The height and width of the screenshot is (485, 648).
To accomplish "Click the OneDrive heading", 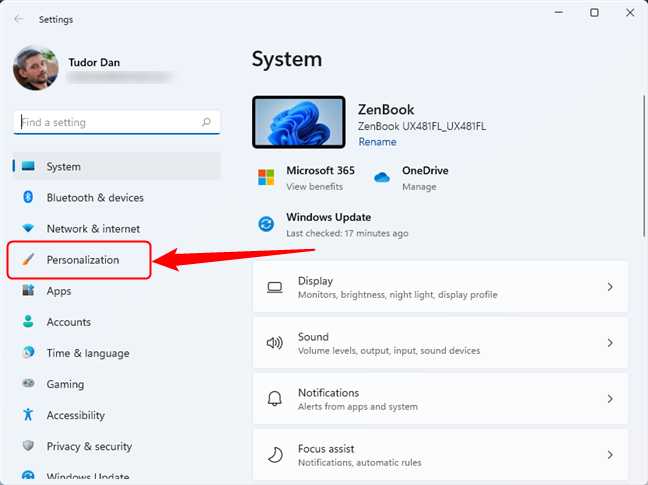I will click(425, 170).
